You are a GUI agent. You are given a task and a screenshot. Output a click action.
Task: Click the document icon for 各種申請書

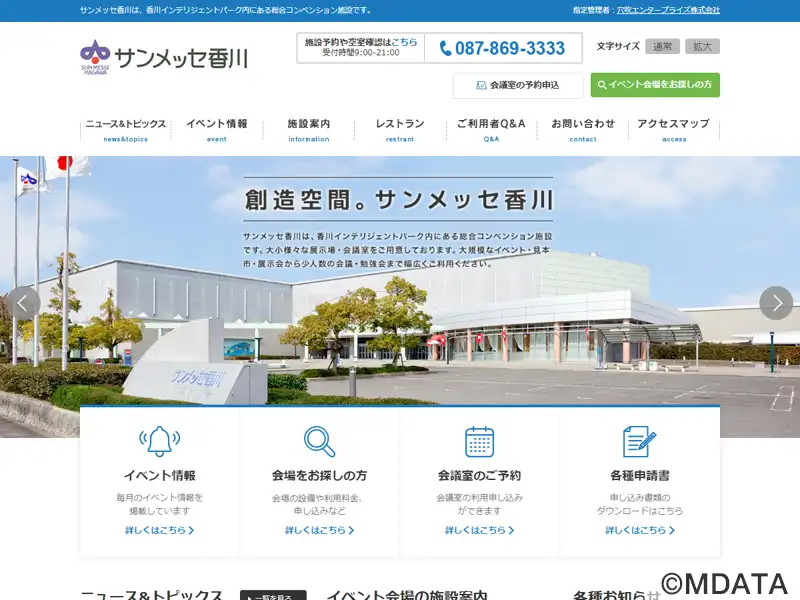(639, 441)
